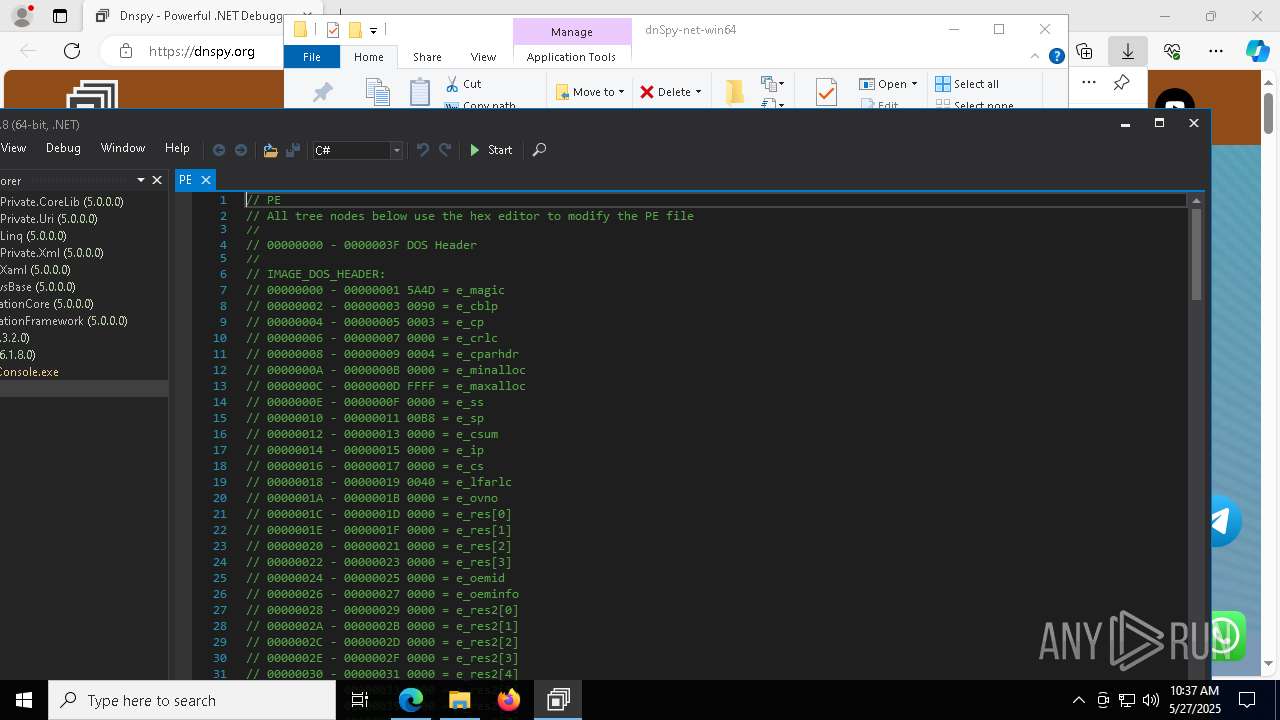Open Edge Settings and more menu
This screenshot has width=1280, height=720.
(1216, 51)
